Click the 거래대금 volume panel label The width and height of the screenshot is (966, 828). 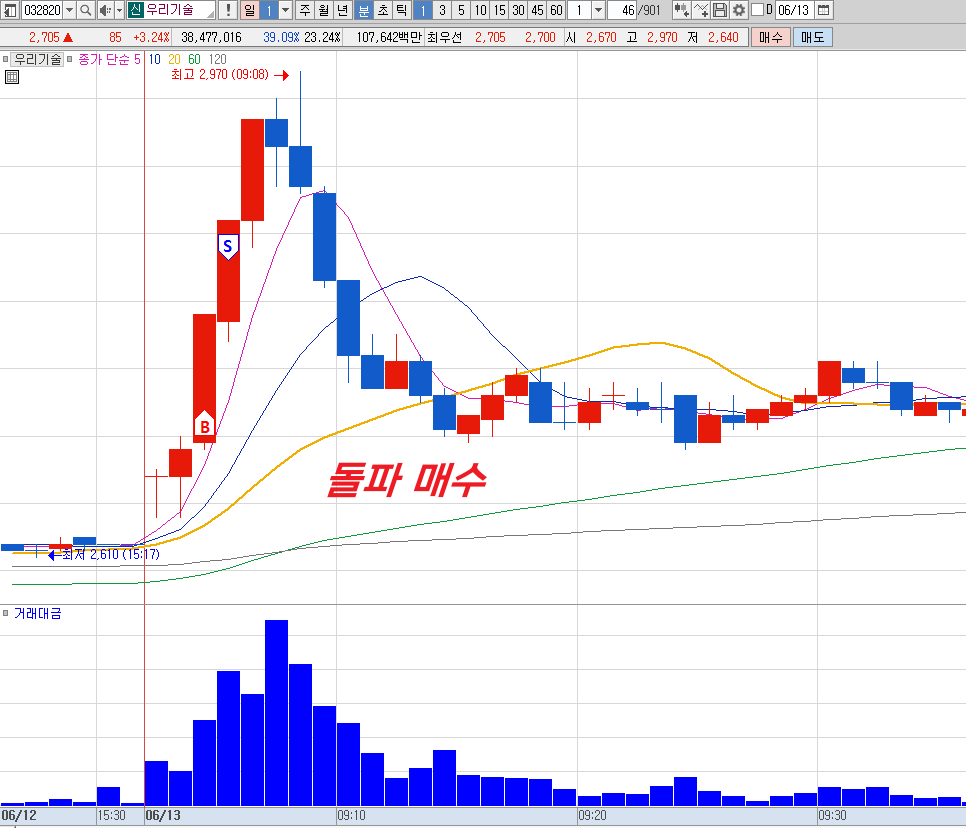[x=38, y=613]
